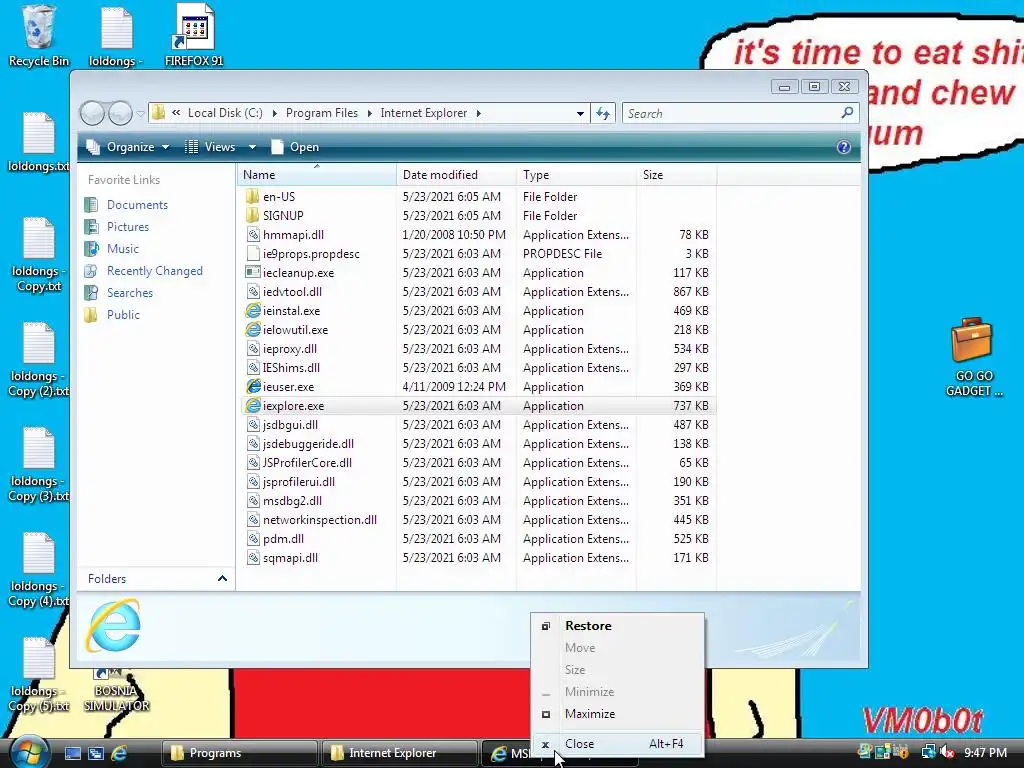Select the file named IEShims.dll
The height and width of the screenshot is (768, 1024).
click(291, 368)
